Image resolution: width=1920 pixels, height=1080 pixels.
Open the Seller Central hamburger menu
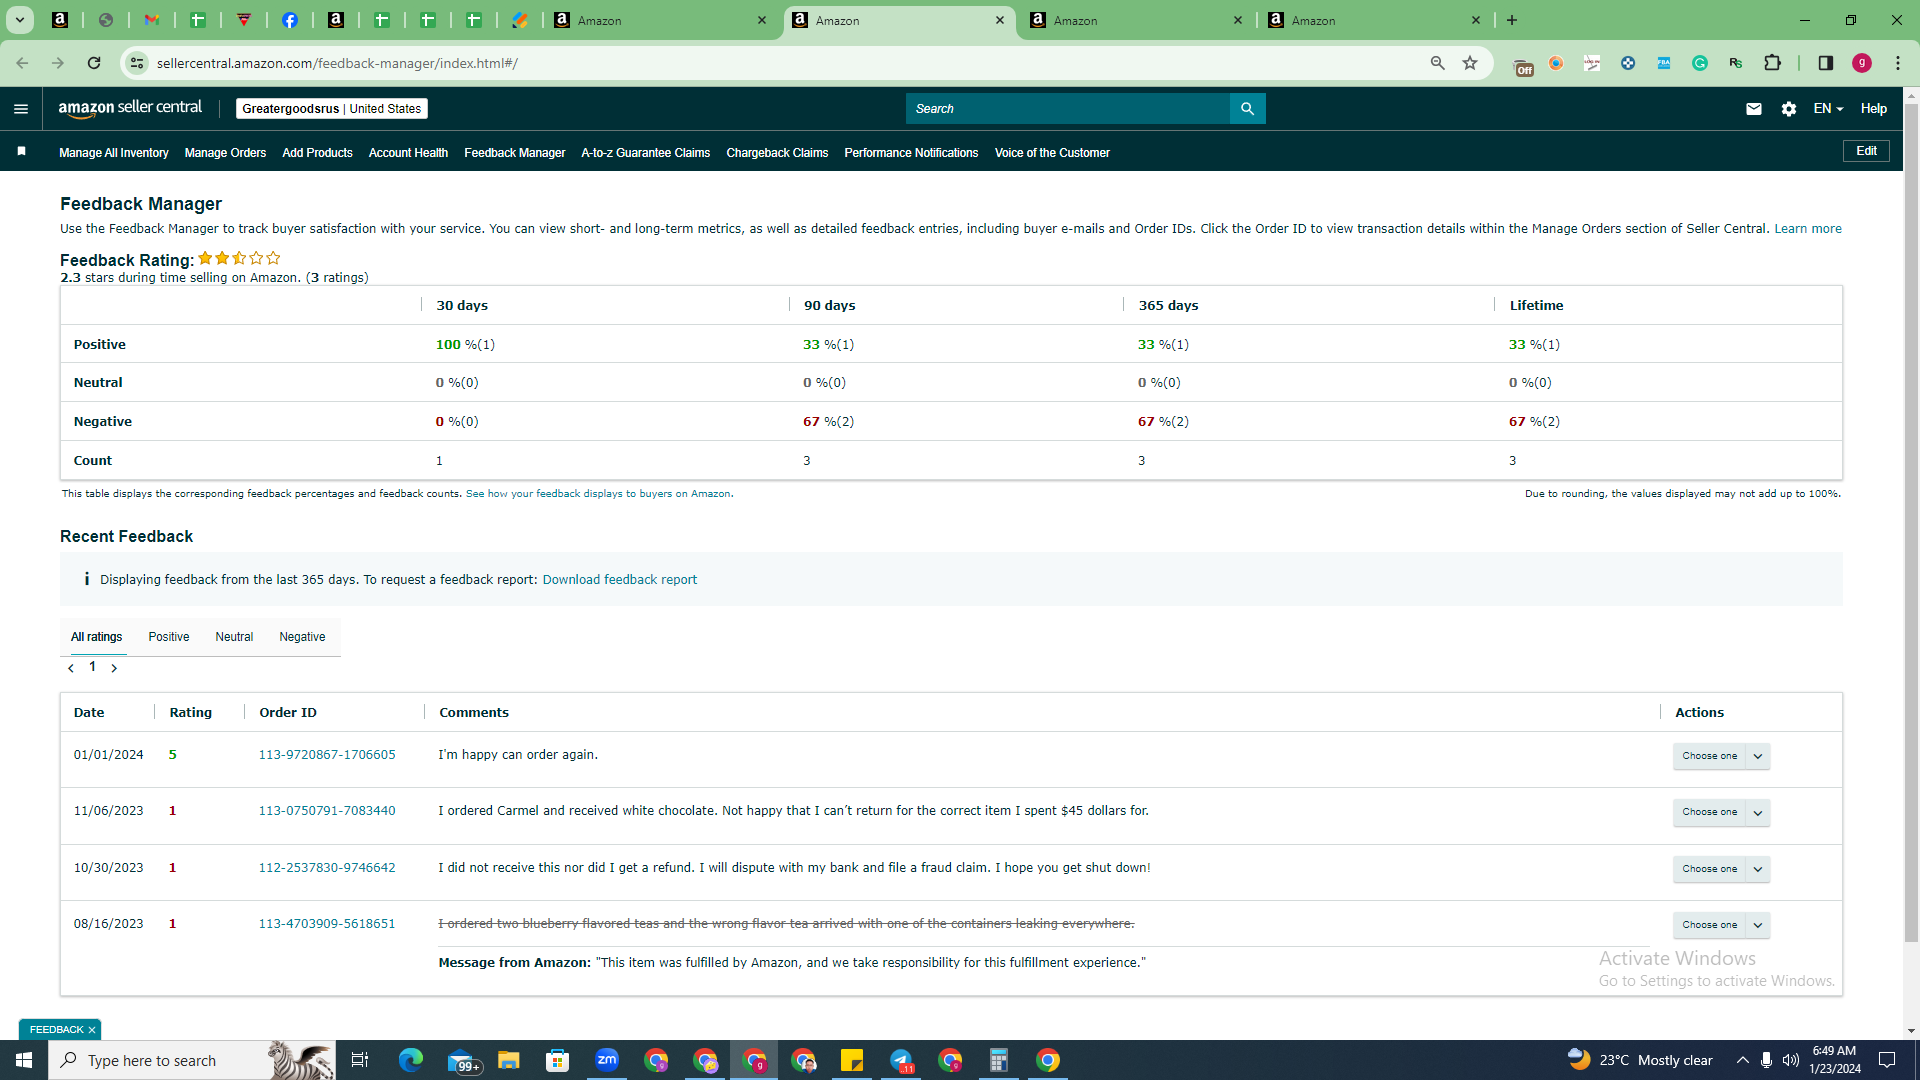click(21, 109)
